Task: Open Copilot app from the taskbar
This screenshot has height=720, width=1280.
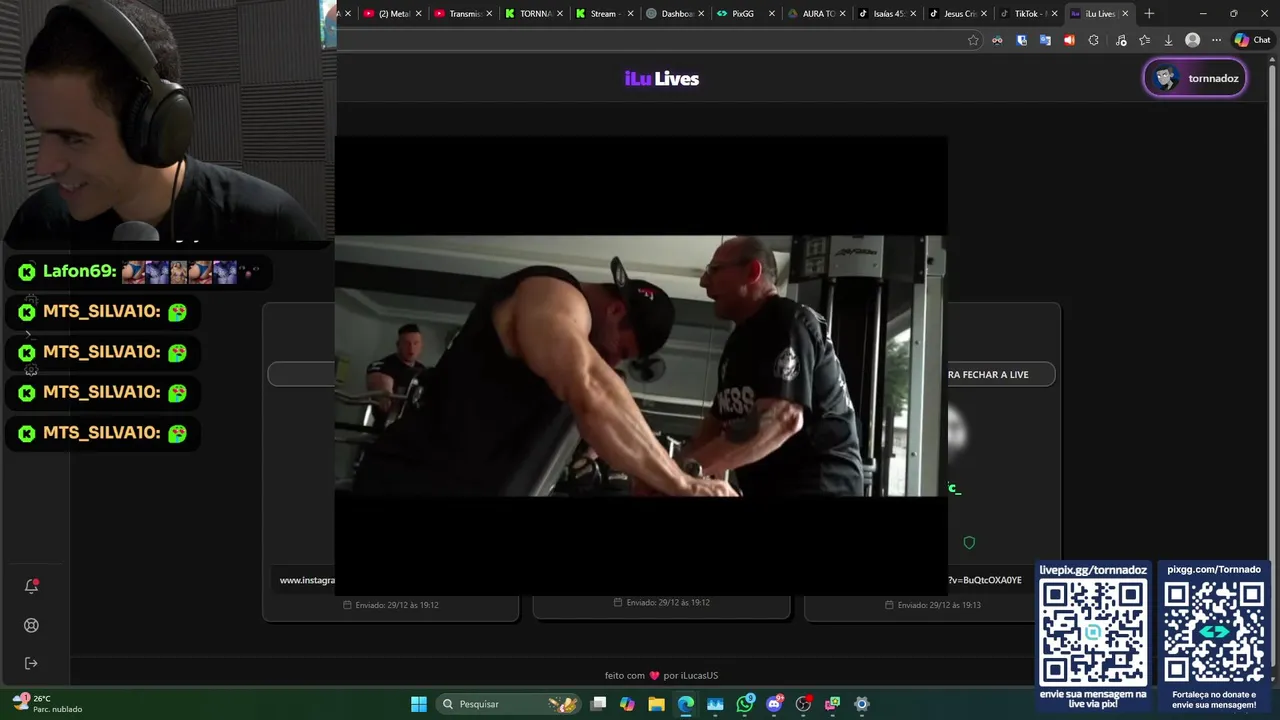Action: (627, 704)
